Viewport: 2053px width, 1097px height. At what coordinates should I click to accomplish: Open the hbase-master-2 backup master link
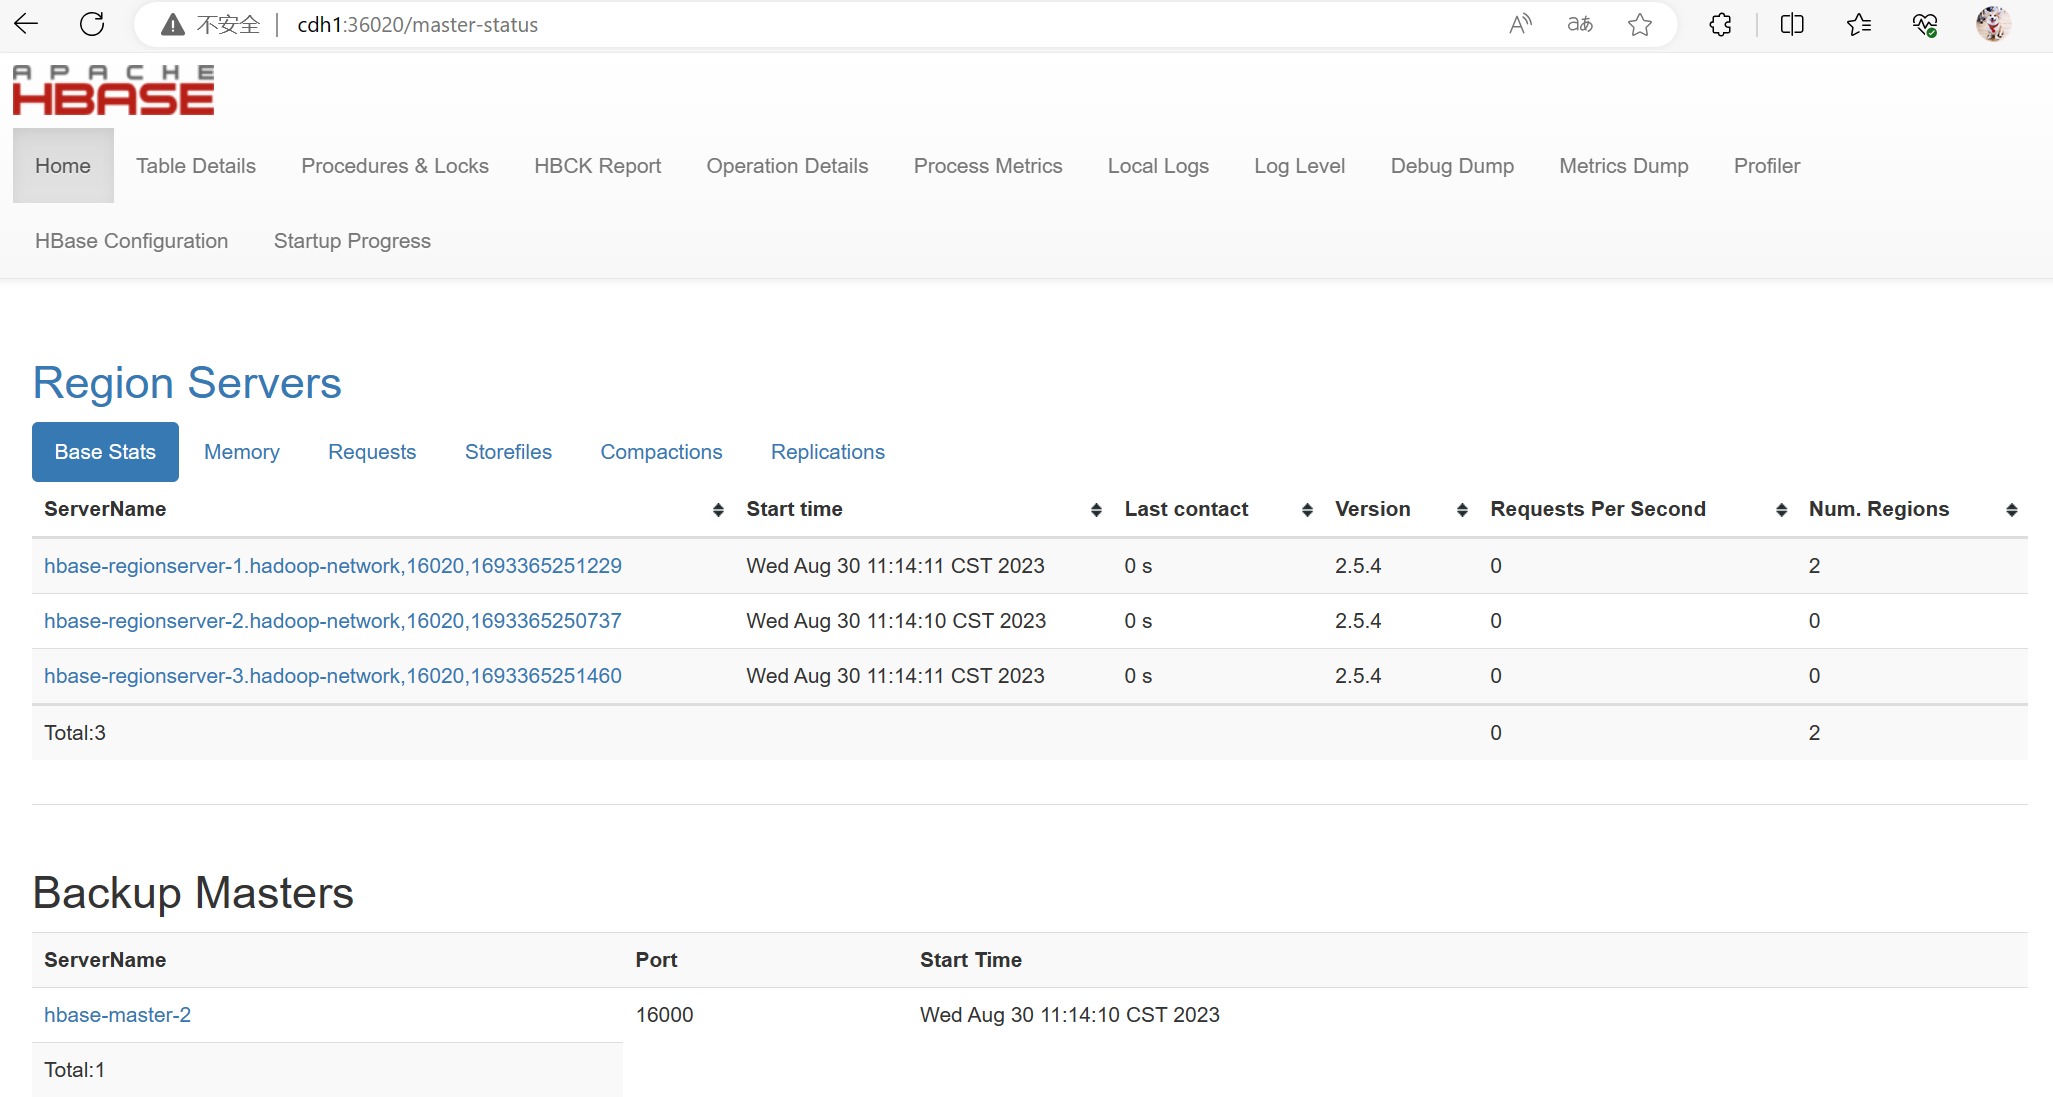click(117, 1015)
